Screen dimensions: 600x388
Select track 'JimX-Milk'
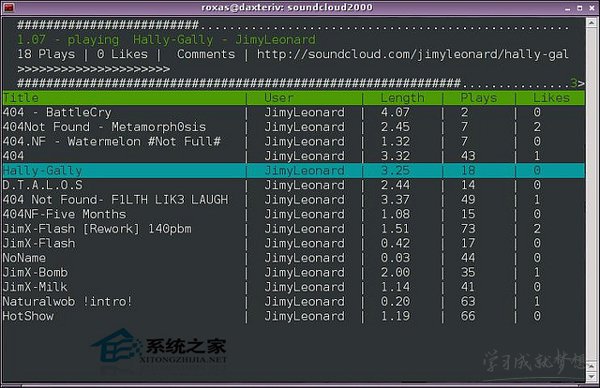coord(293,287)
